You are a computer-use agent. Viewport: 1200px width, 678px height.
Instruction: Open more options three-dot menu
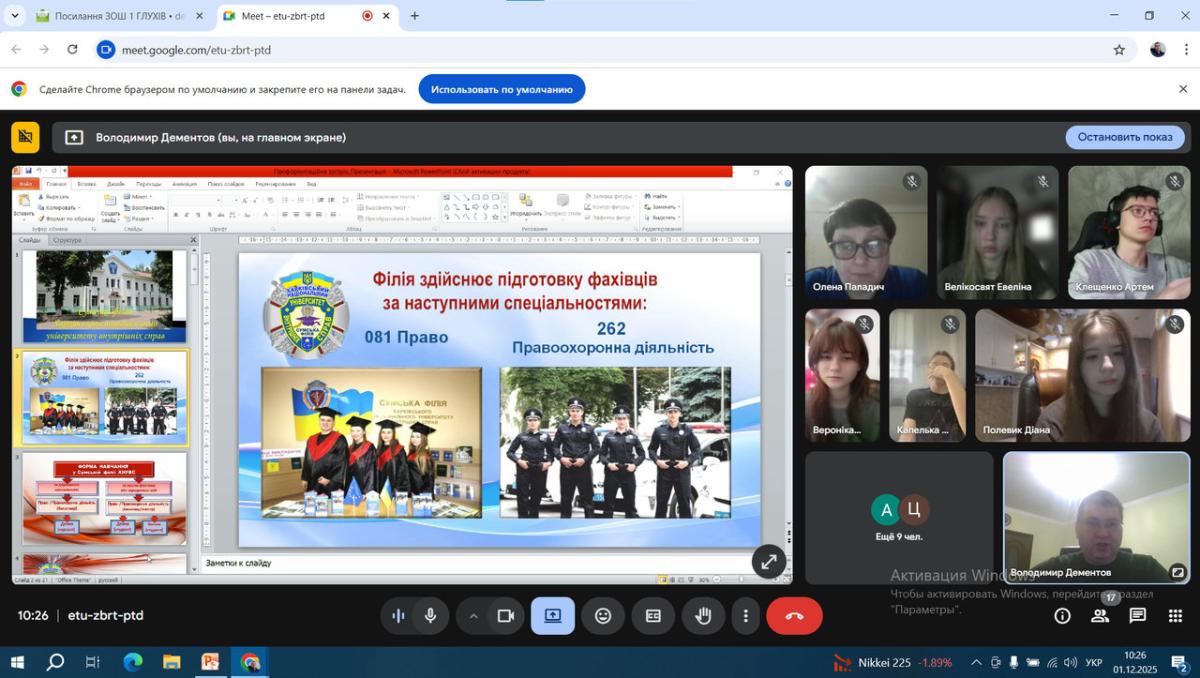click(x=745, y=616)
